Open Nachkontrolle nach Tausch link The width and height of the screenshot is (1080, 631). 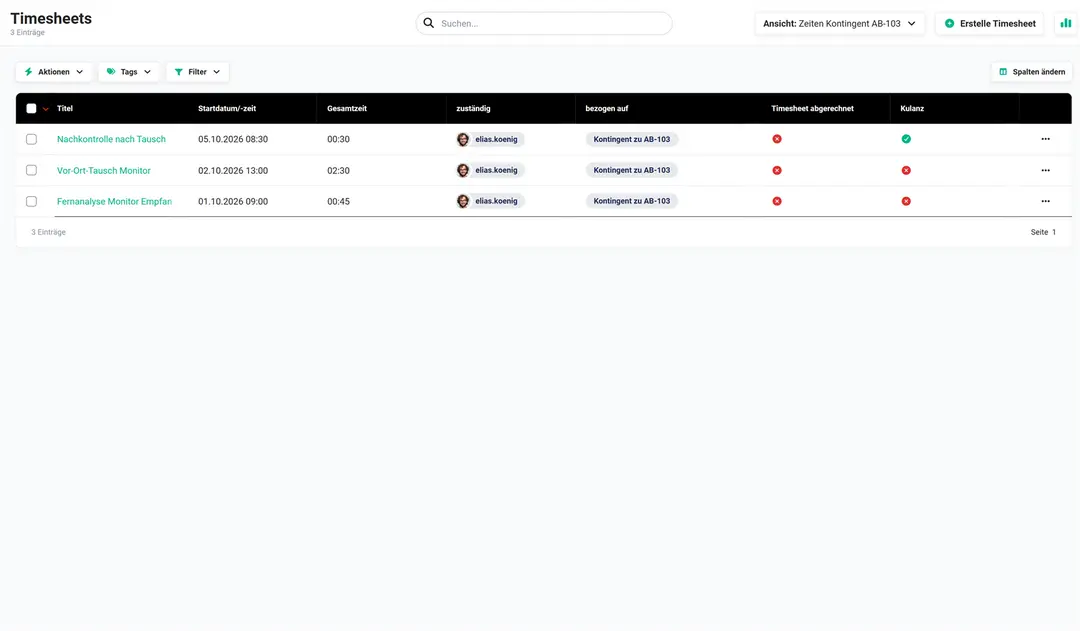(112, 139)
